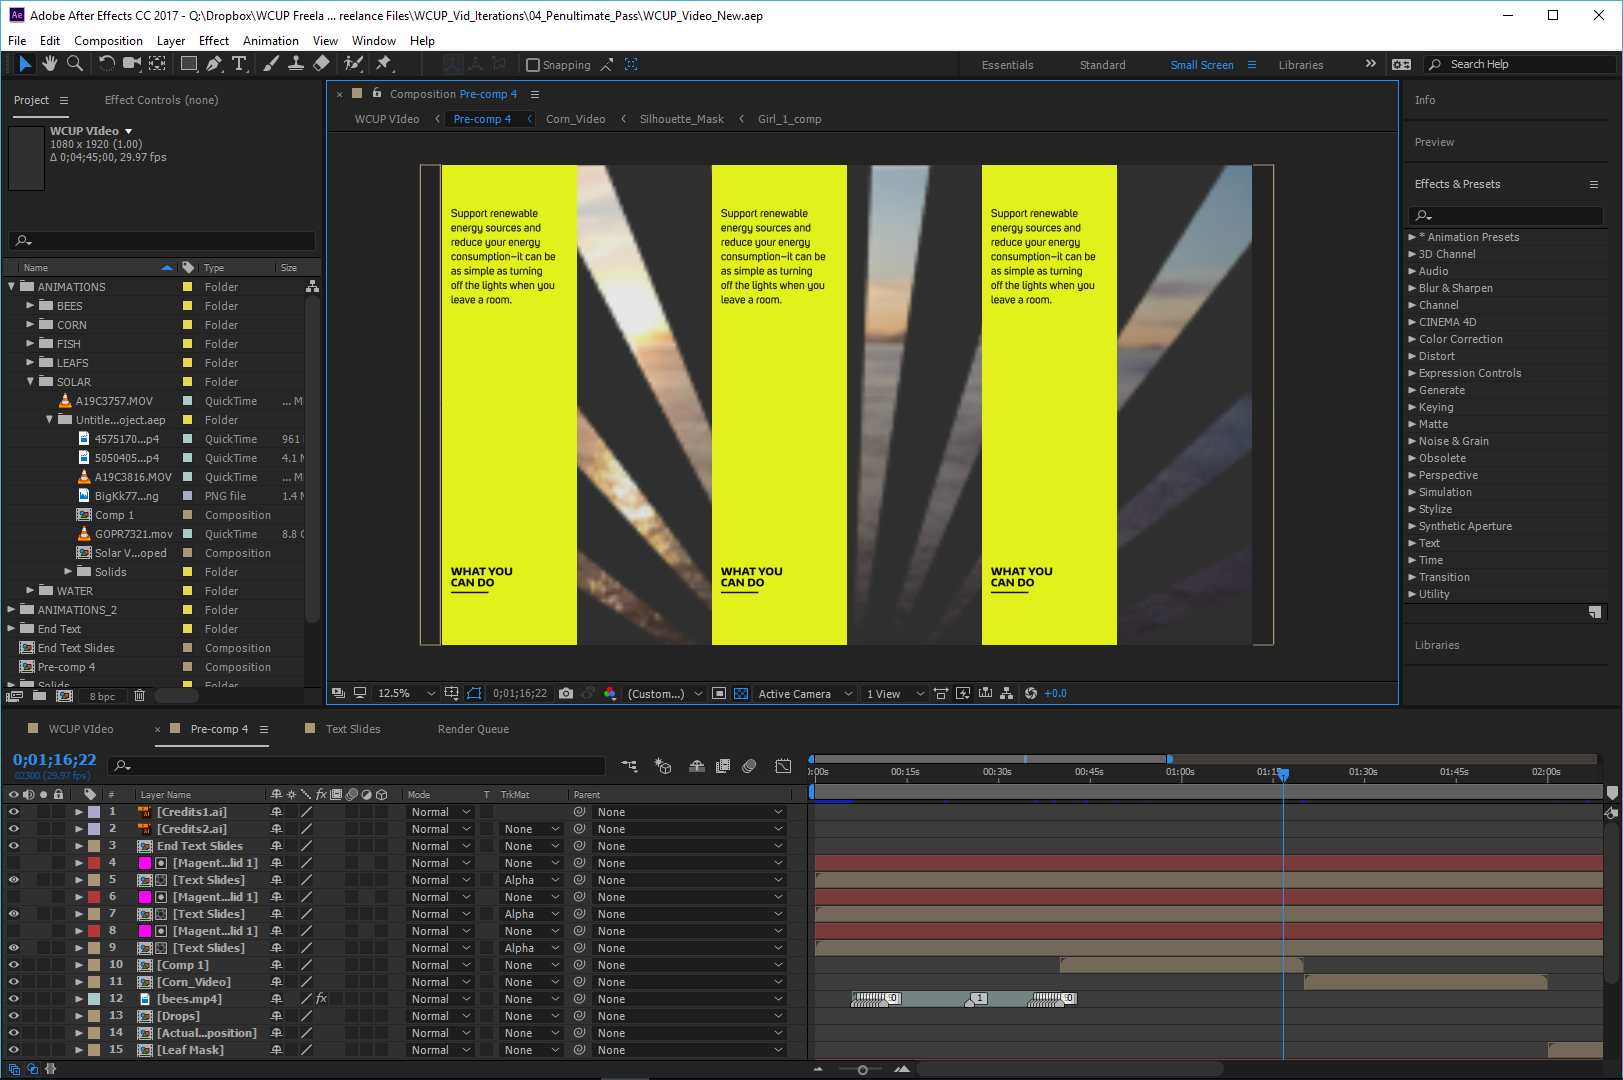Create new folder in Project panel
The image size is (1623, 1080).
[39, 695]
